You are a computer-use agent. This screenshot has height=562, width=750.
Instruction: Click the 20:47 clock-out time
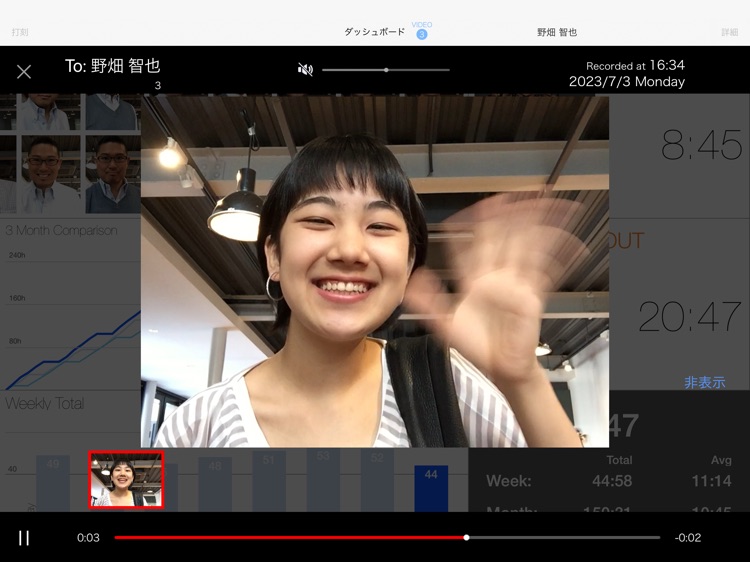[x=690, y=316]
